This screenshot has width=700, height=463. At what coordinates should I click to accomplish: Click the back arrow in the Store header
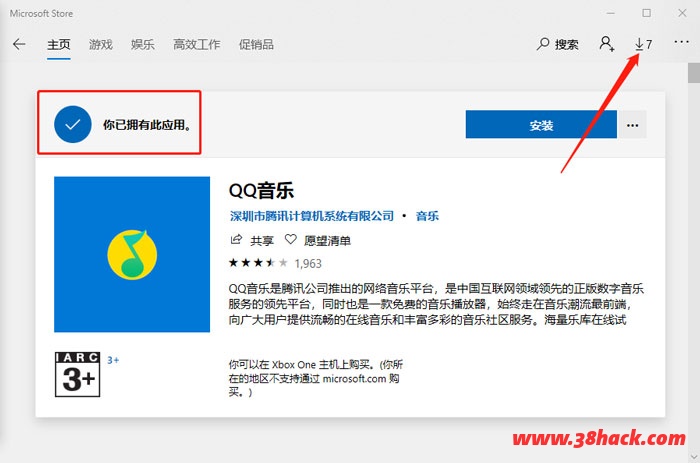(19, 45)
